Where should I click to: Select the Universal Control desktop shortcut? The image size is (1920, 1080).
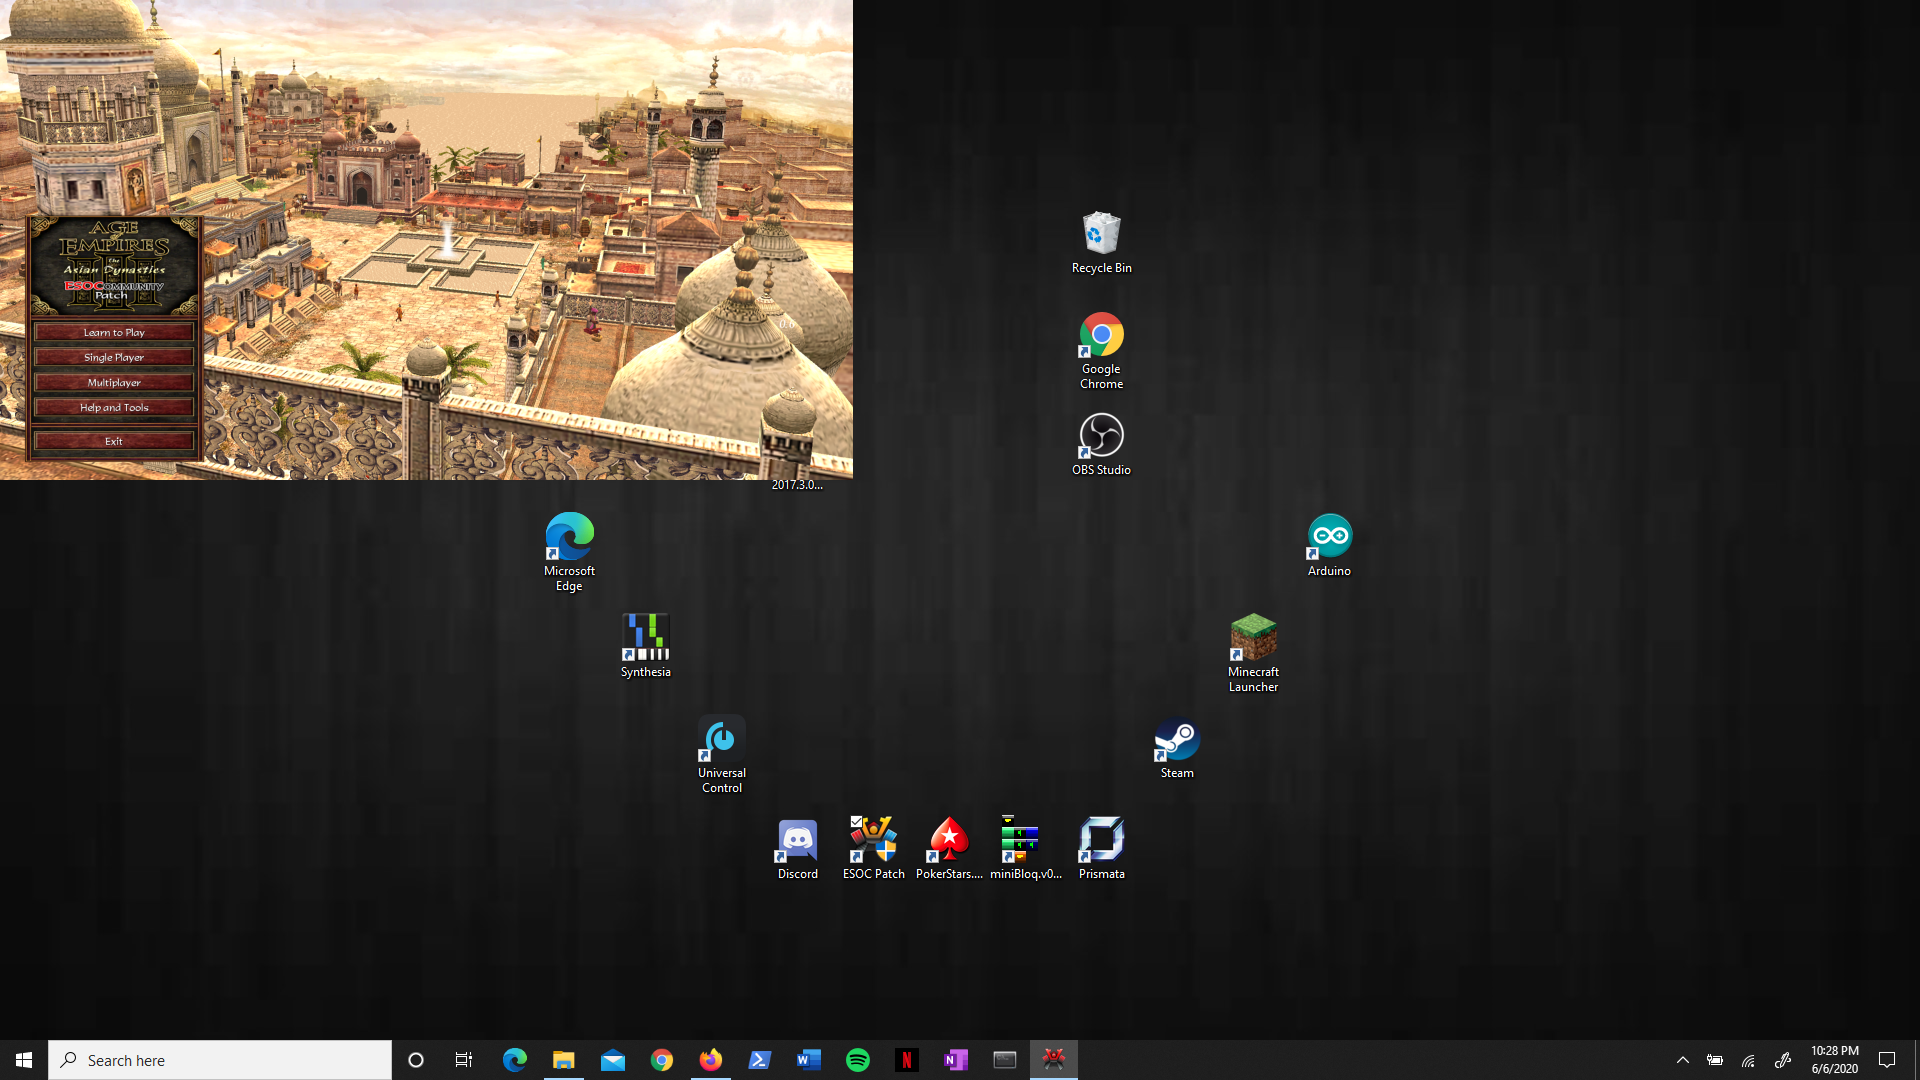coord(721,755)
